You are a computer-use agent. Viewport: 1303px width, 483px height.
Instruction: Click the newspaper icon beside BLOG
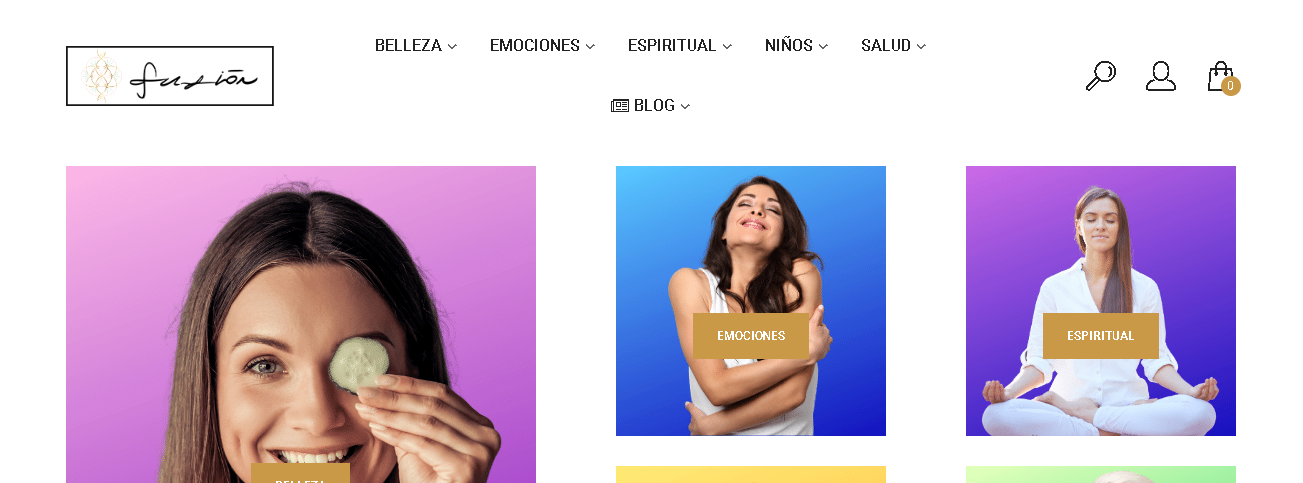[620, 106]
